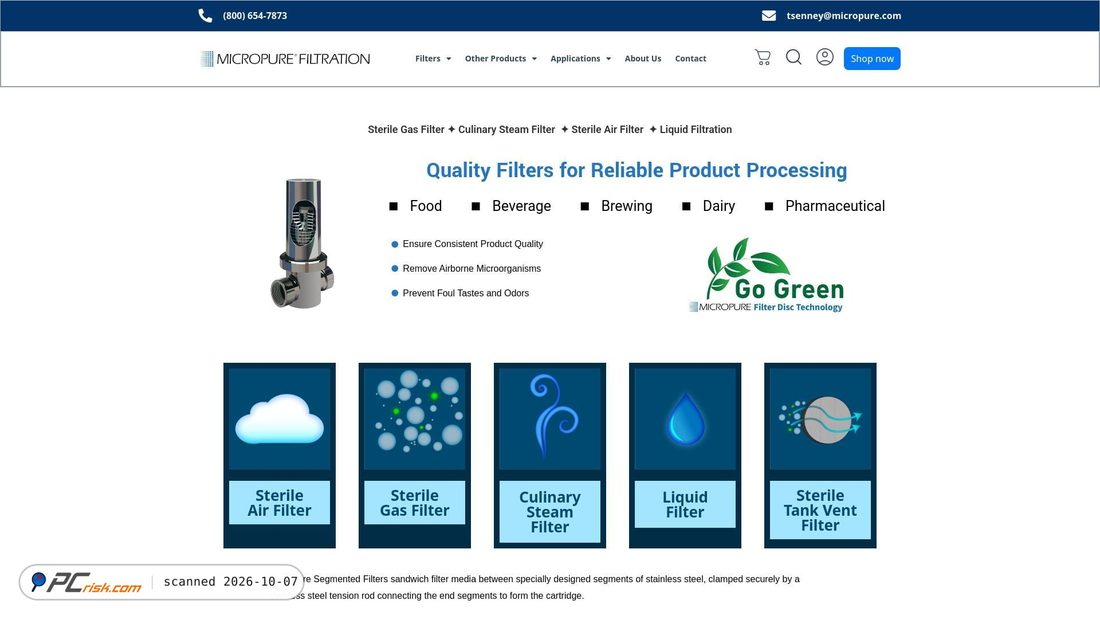Click the Go Green leaf logo

click(766, 275)
